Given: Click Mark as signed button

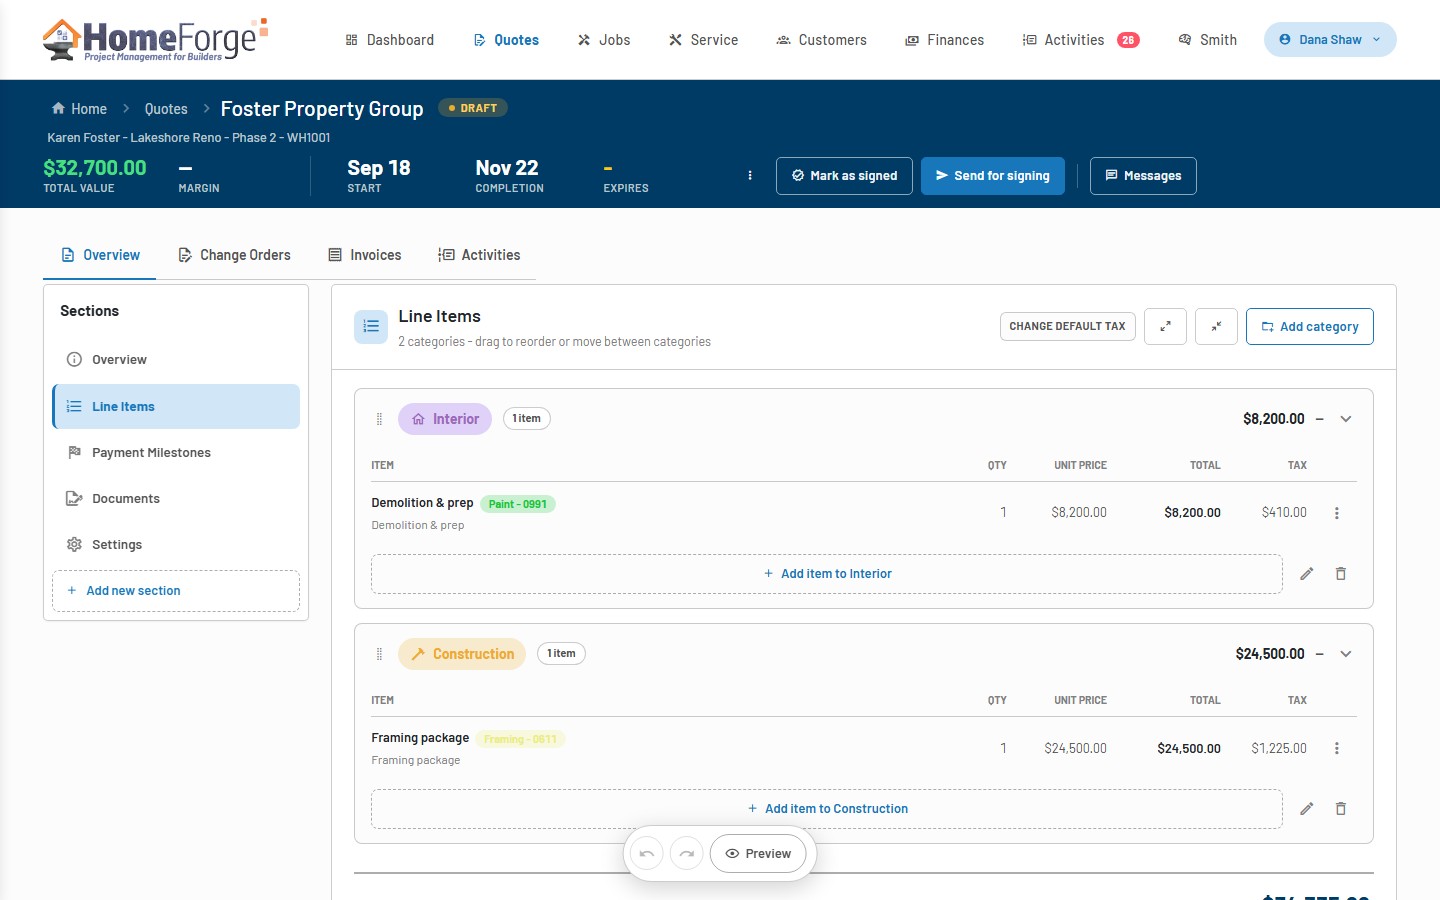Looking at the screenshot, I should 844,176.
